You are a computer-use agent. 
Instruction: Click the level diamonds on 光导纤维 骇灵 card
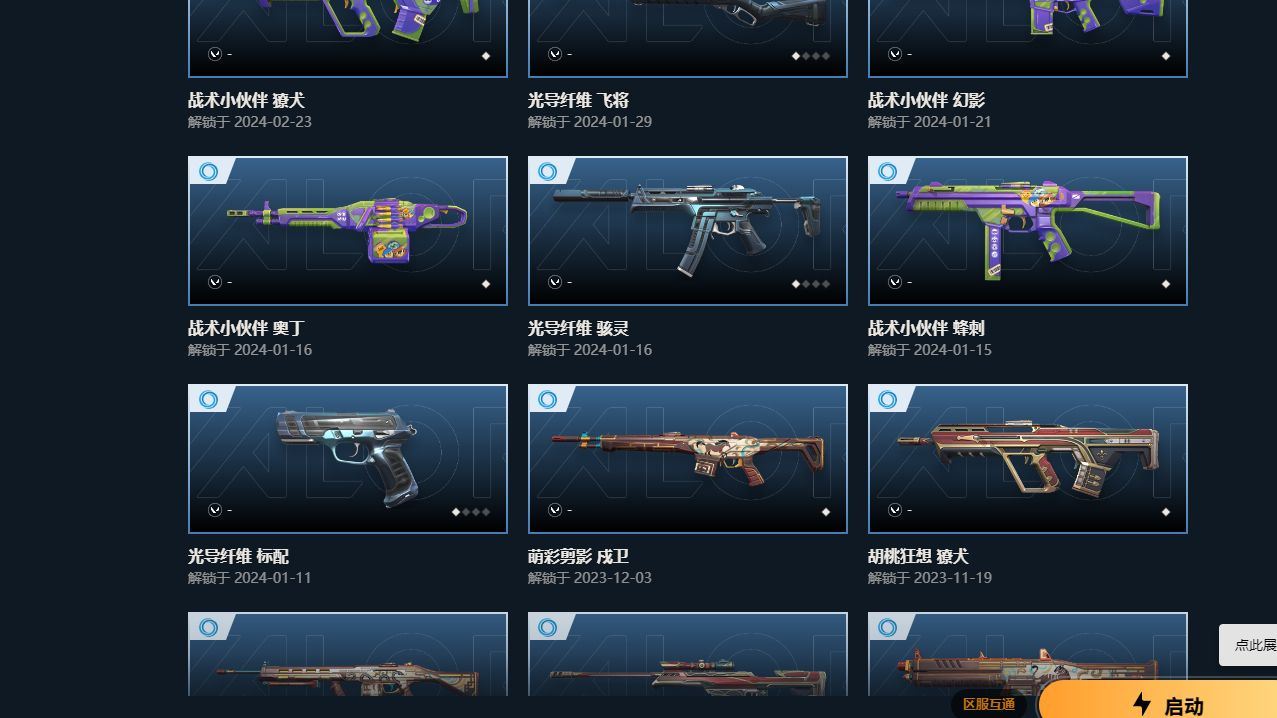coord(811,284)
